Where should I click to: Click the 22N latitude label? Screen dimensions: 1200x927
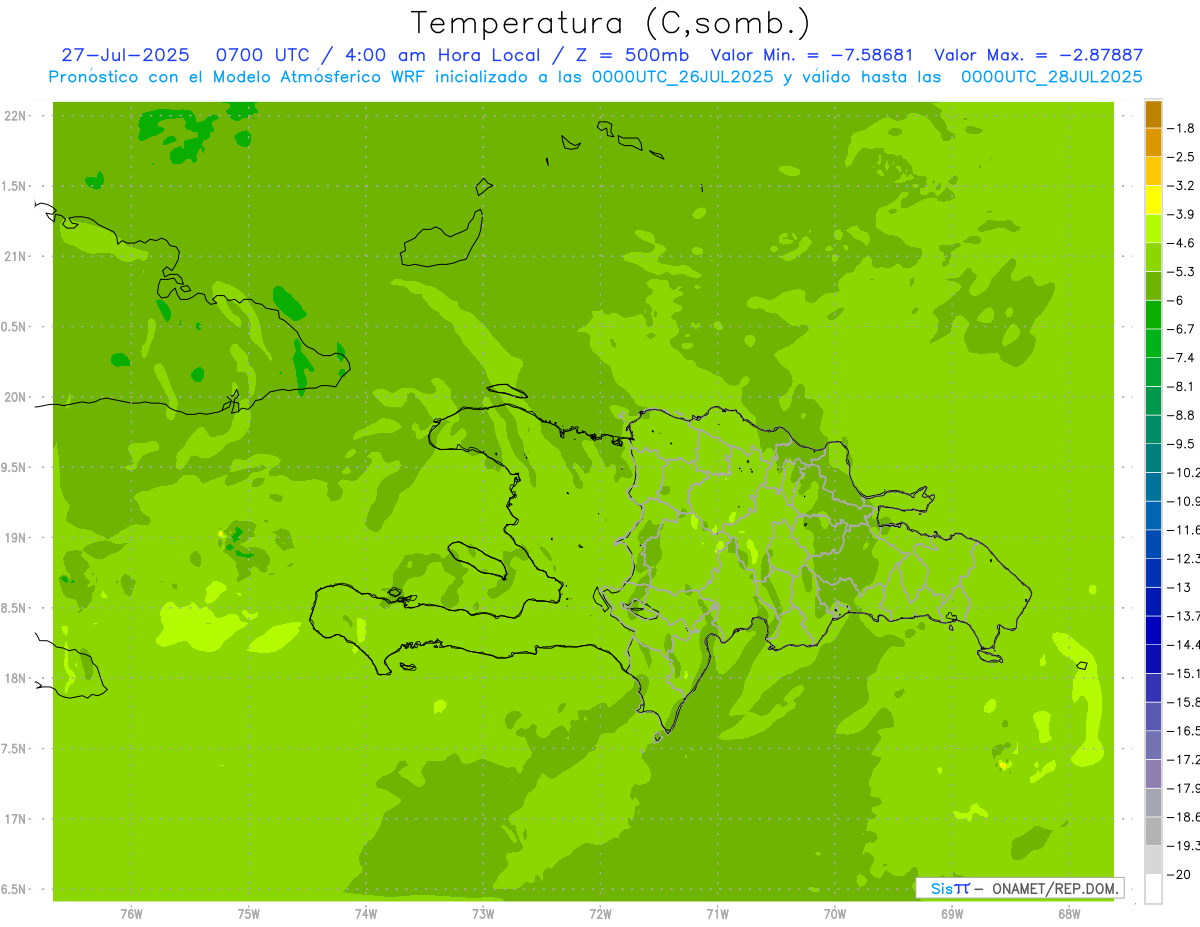coord(17,115)
